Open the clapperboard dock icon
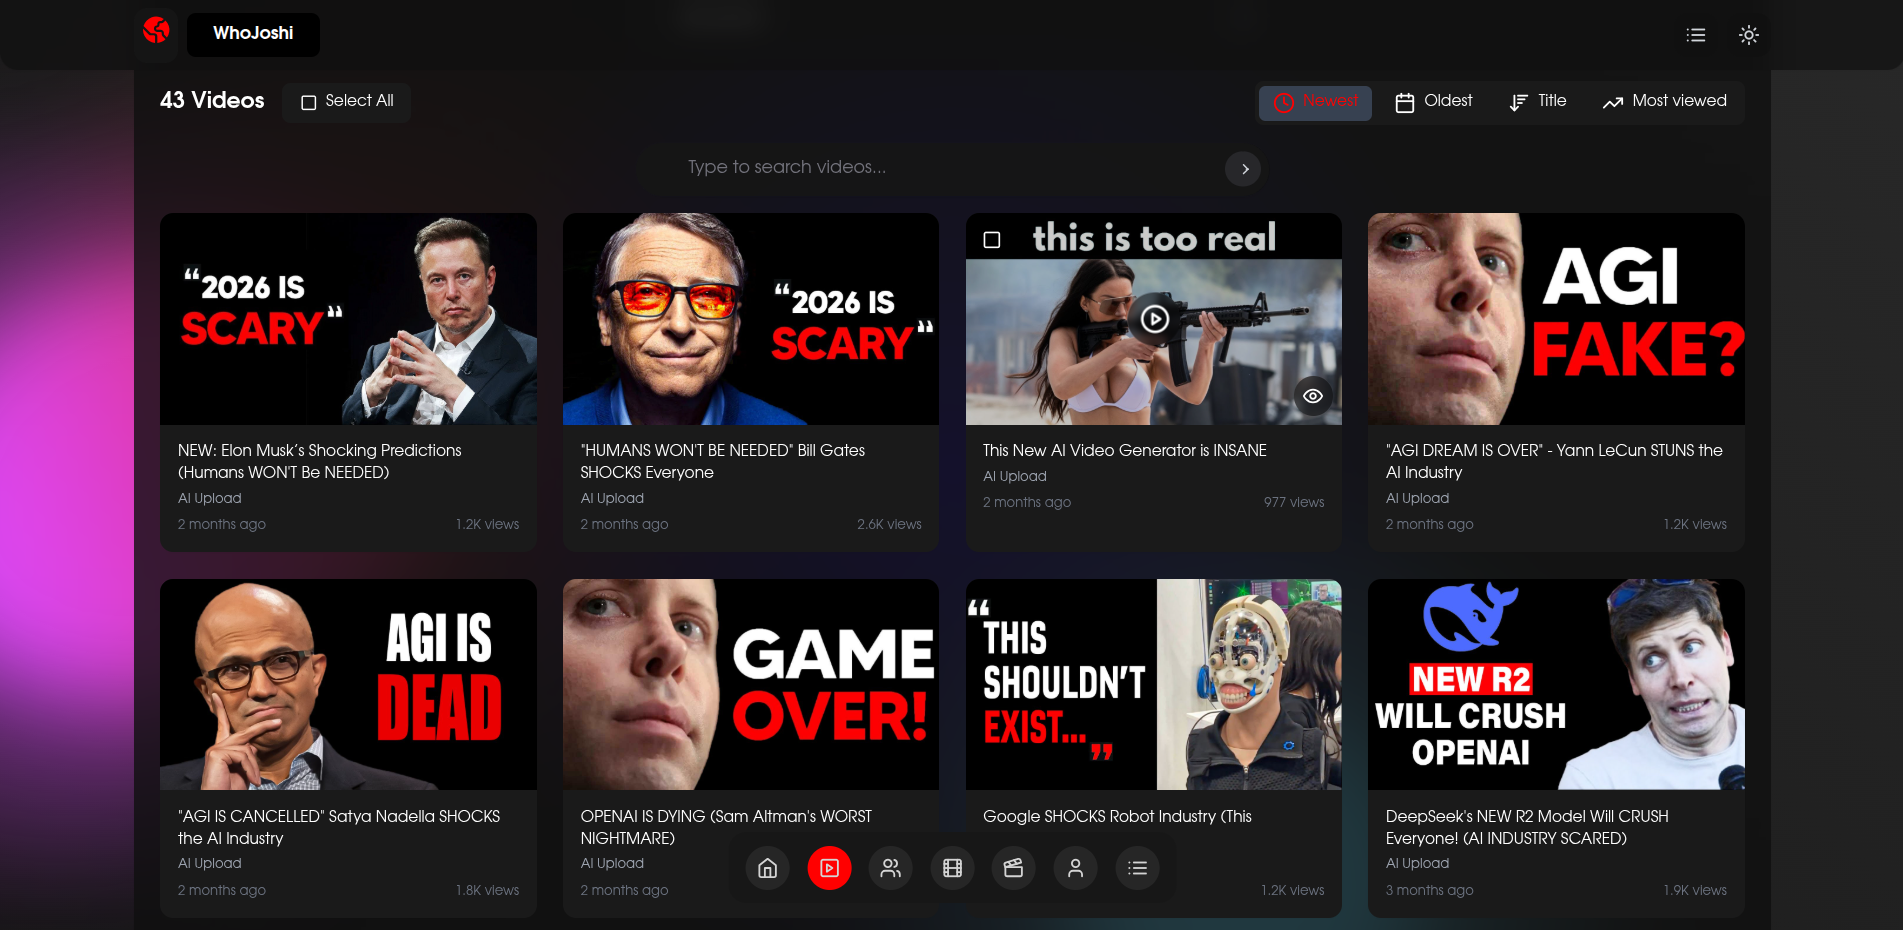1903x930 pixels. click(x=1014, y=868)
